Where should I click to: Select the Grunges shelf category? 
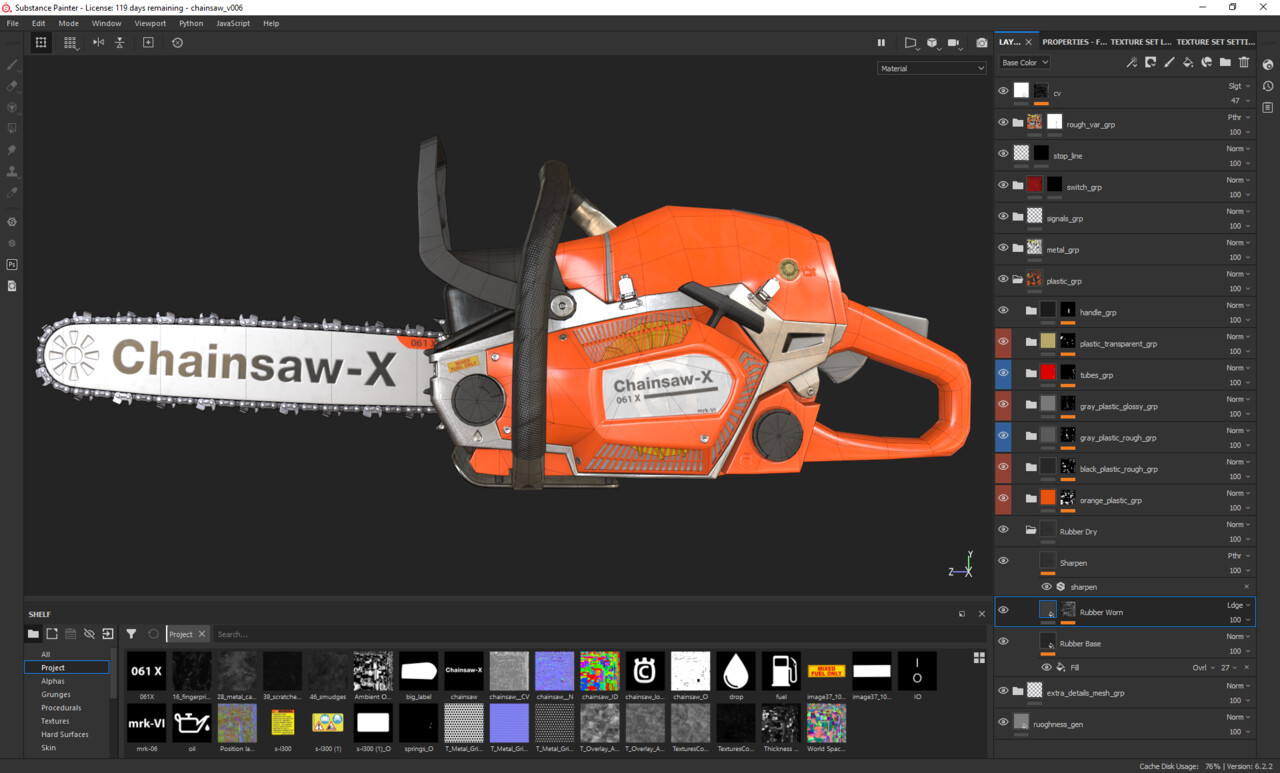click(x=56, y=694)
